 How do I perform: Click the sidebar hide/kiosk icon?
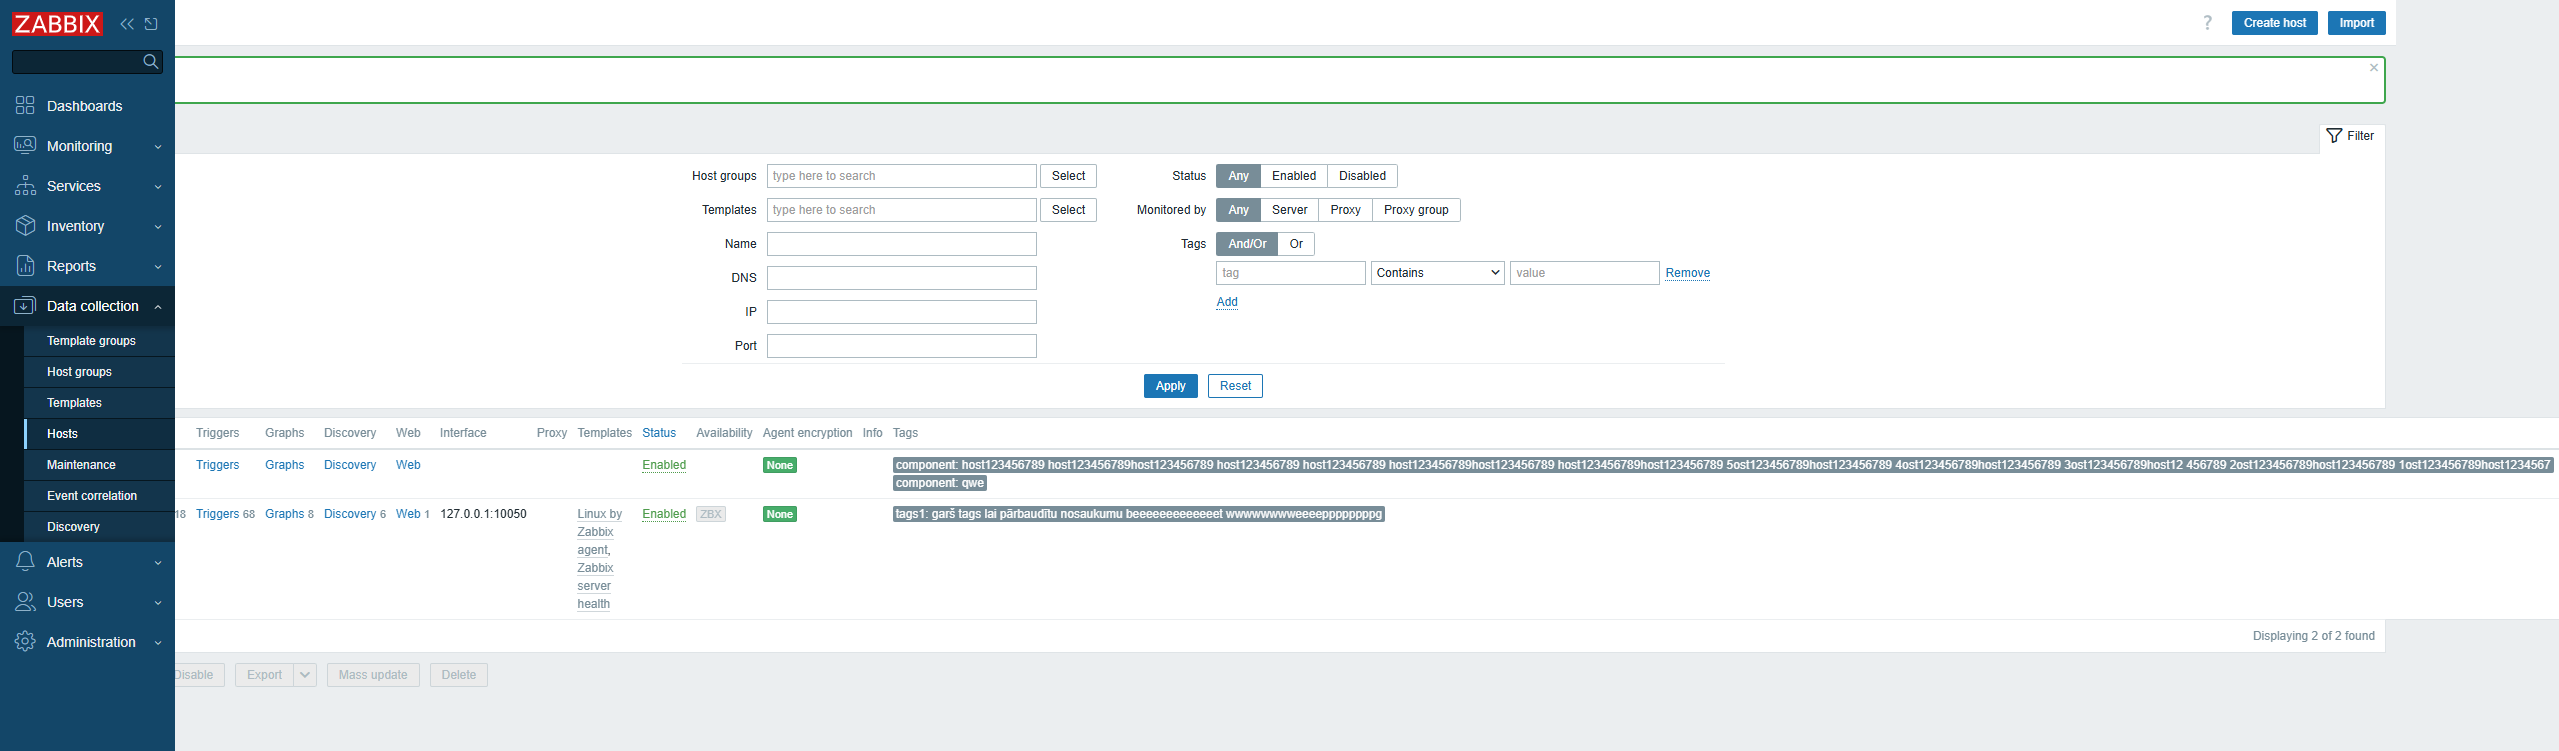click(x=151, y=24)
